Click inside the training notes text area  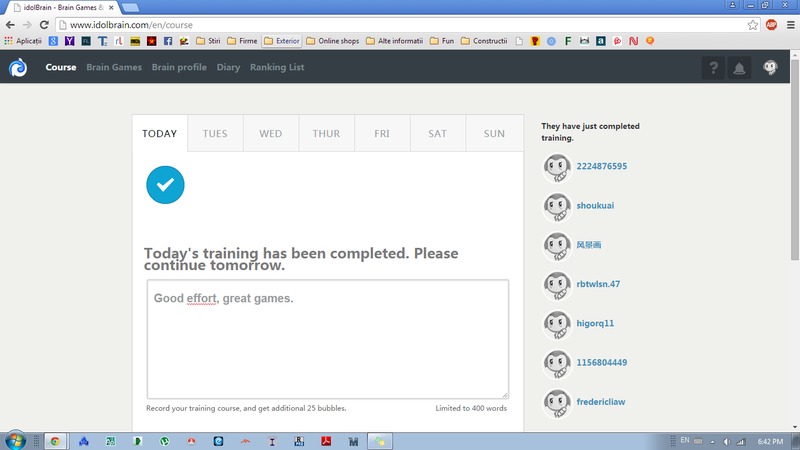point(327,340)
